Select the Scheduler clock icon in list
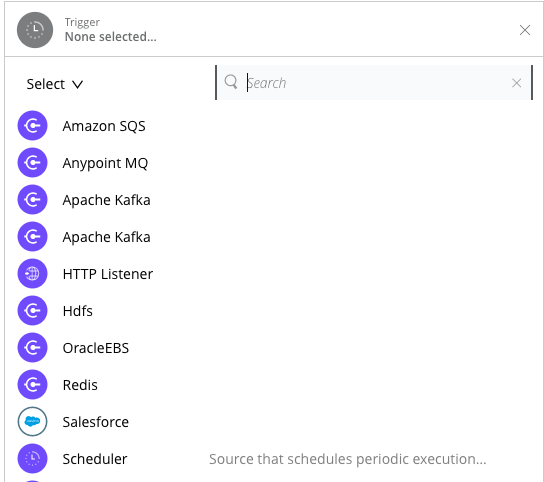This screenshot has width=544, height=482. tap(32, 458)
